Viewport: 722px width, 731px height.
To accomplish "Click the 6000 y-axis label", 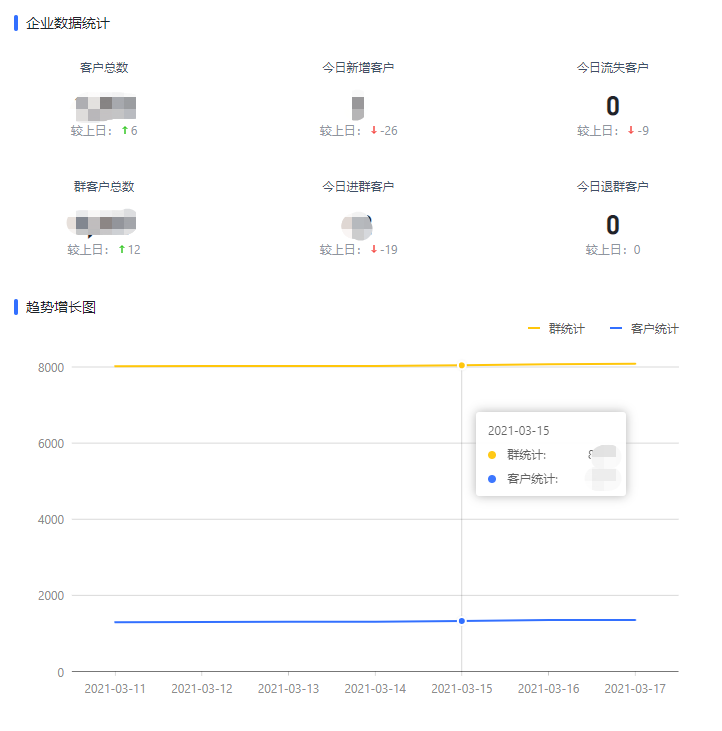I will click(51, 444).
